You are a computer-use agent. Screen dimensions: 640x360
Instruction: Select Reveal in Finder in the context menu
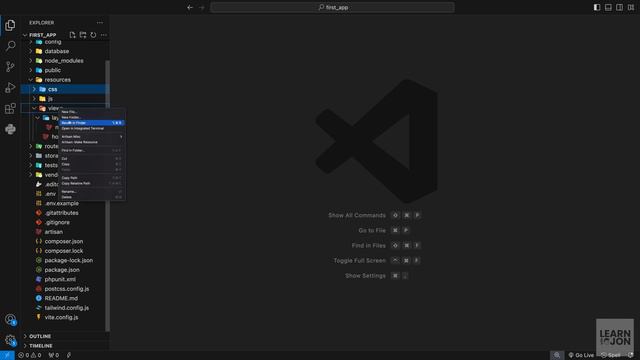click(92, 123)
